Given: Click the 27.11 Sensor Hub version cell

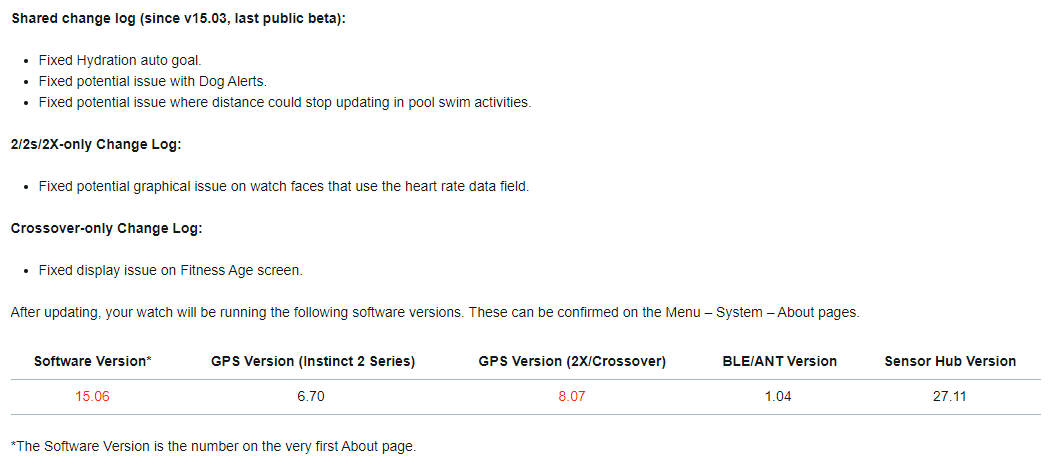Looking at the screenshot, I should (x=950, y=396).
